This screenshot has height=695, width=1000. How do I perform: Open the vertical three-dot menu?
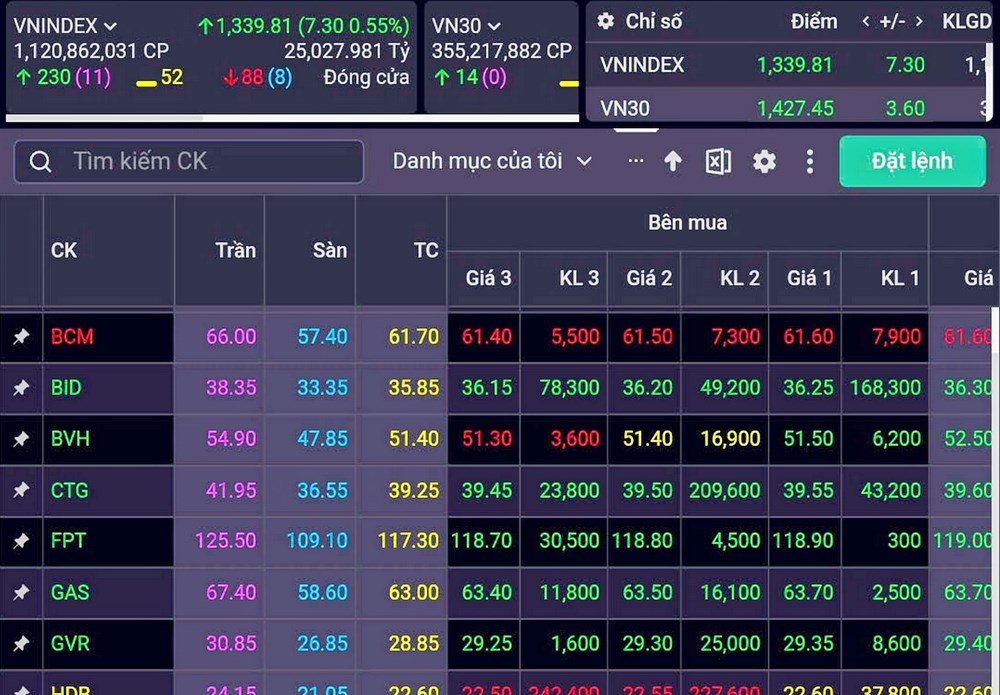[810, 162]
